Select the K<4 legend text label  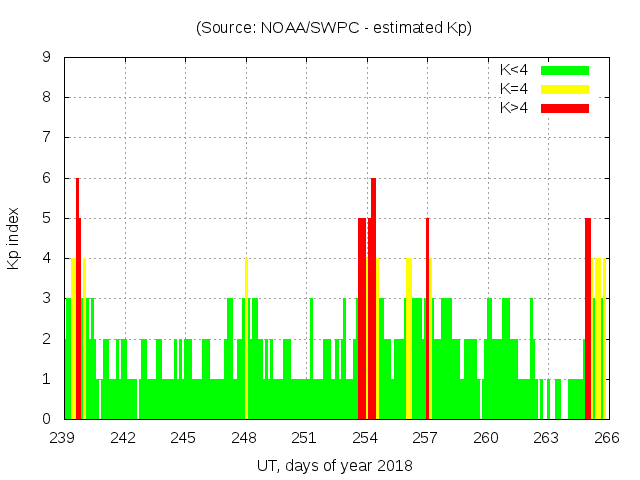[x=514, y=70]
